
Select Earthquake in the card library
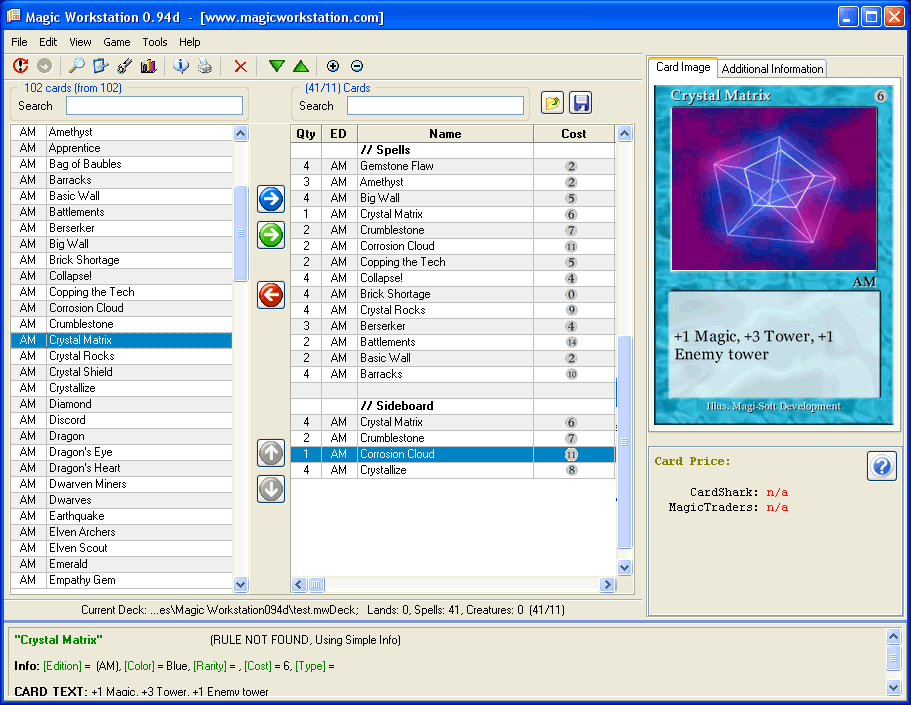click(x=121, y=516)
